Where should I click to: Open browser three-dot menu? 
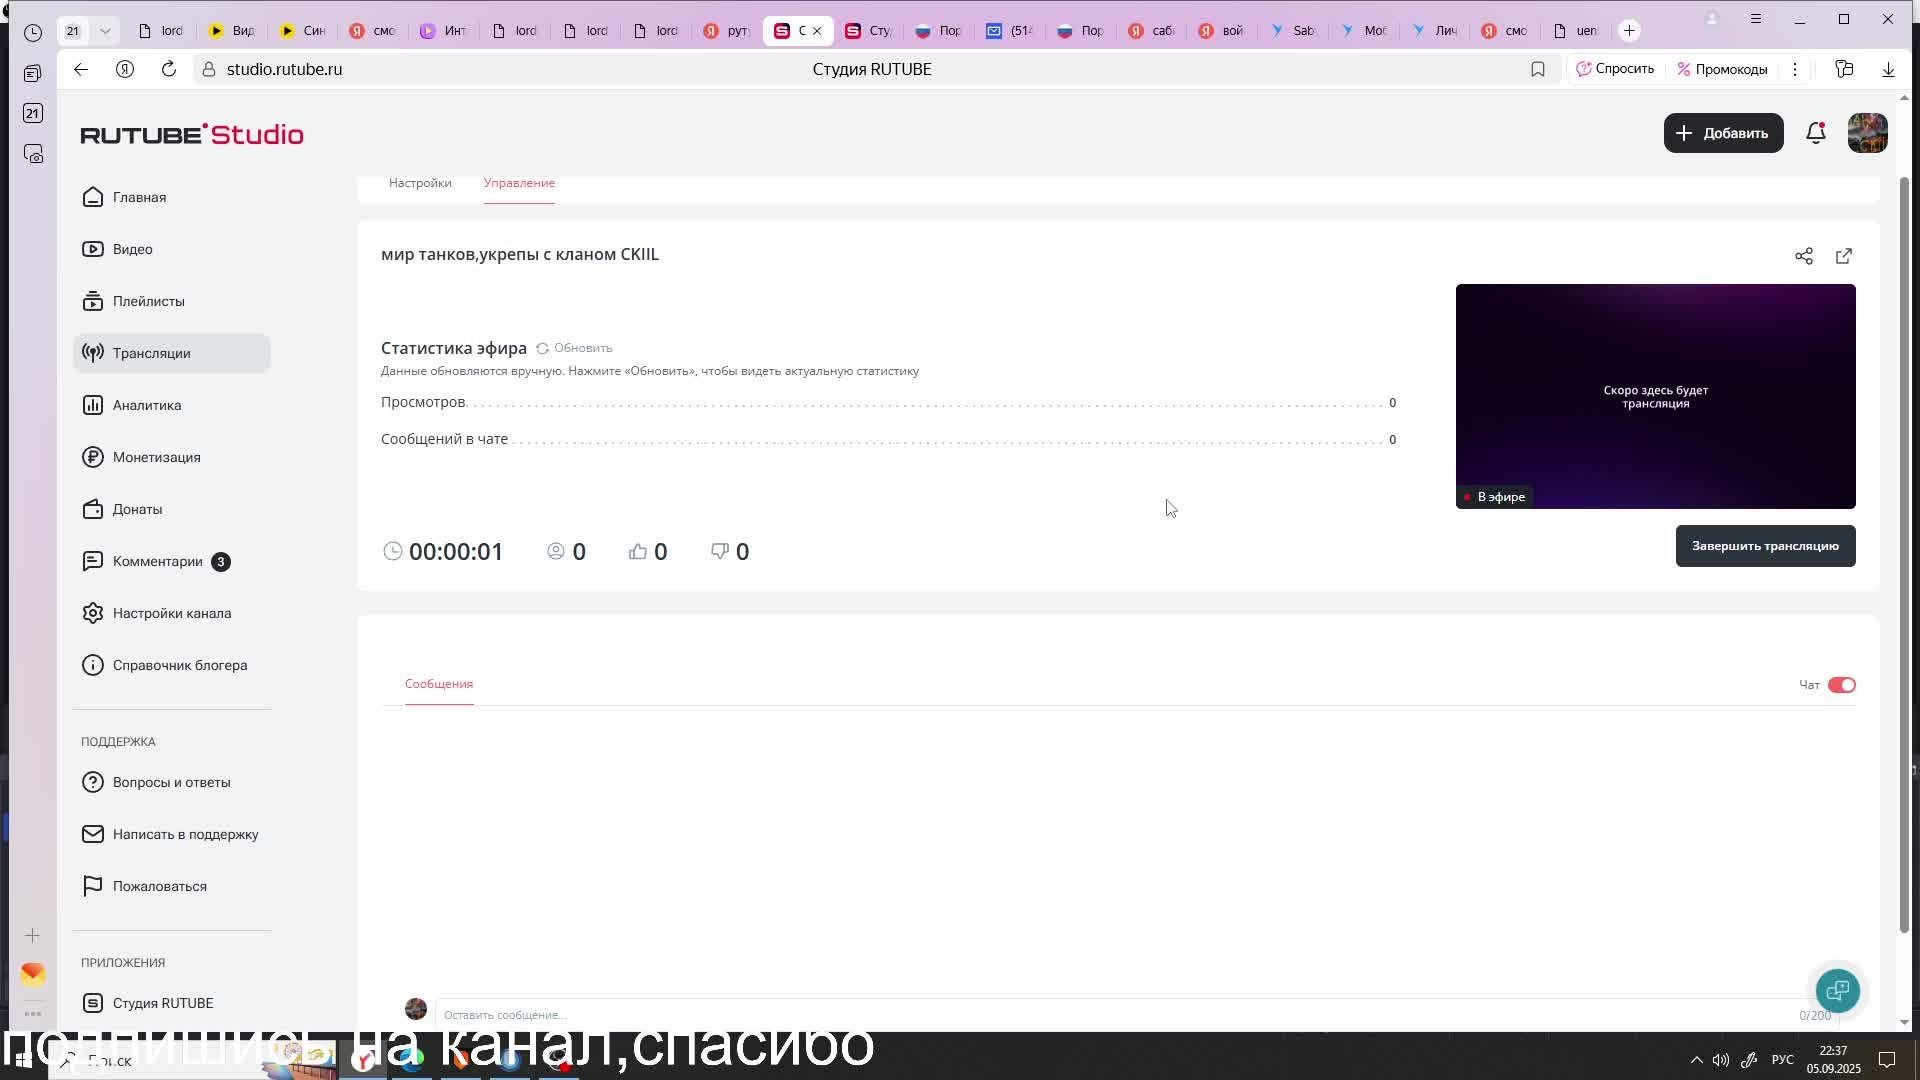click(1794, 69)
